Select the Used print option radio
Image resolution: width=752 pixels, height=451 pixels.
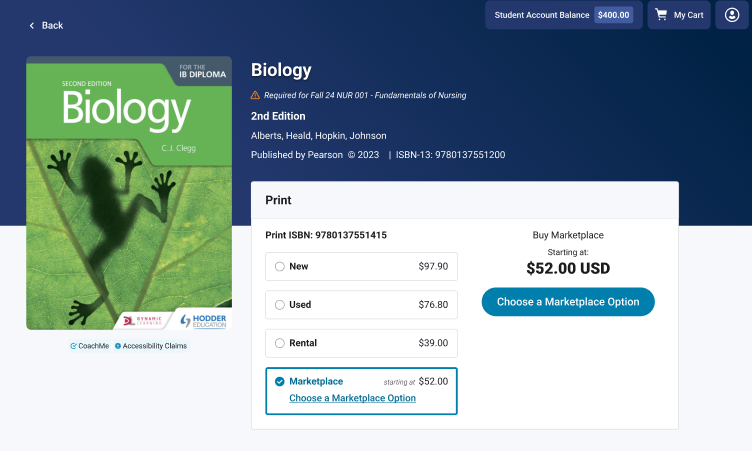pyautogui.click(x=280, y=305)
